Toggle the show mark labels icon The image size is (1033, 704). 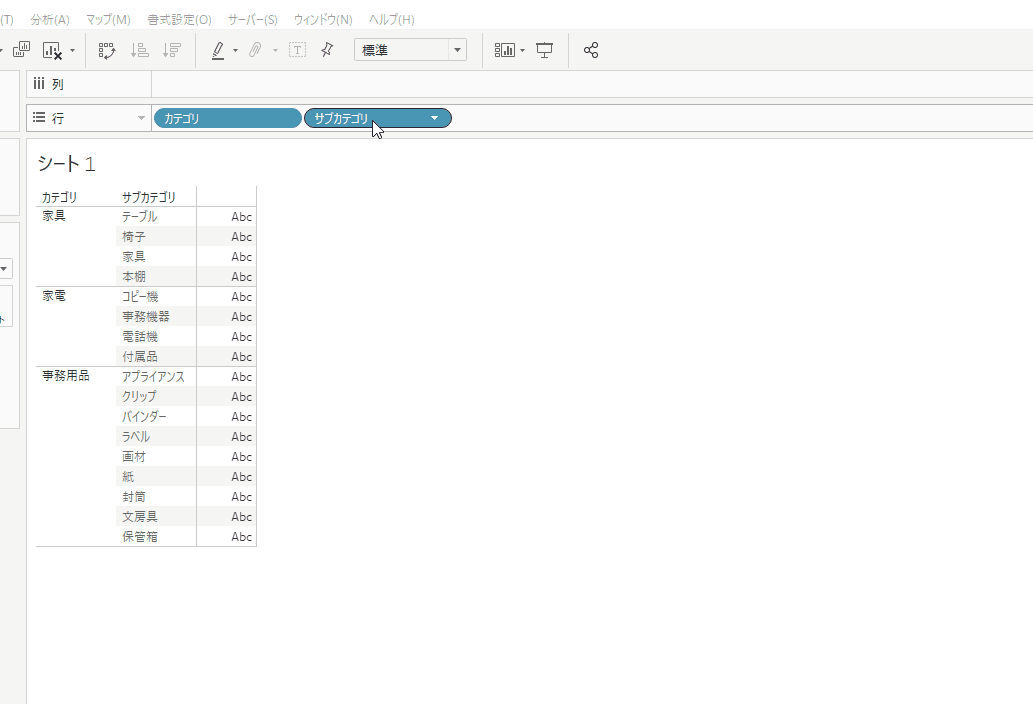pyautogui.click(x=297, y=50)
